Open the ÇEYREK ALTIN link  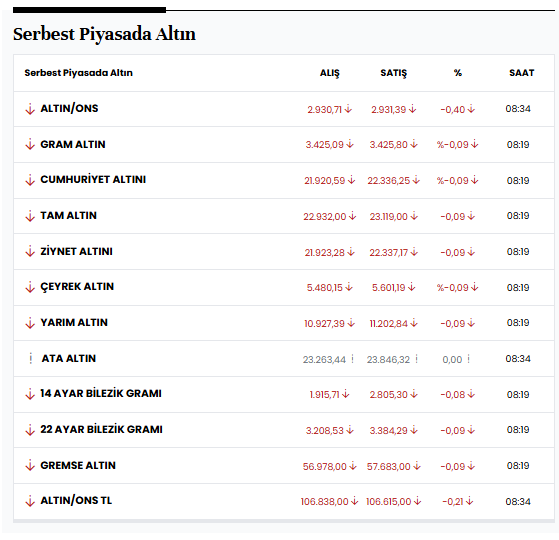(77, 287)
